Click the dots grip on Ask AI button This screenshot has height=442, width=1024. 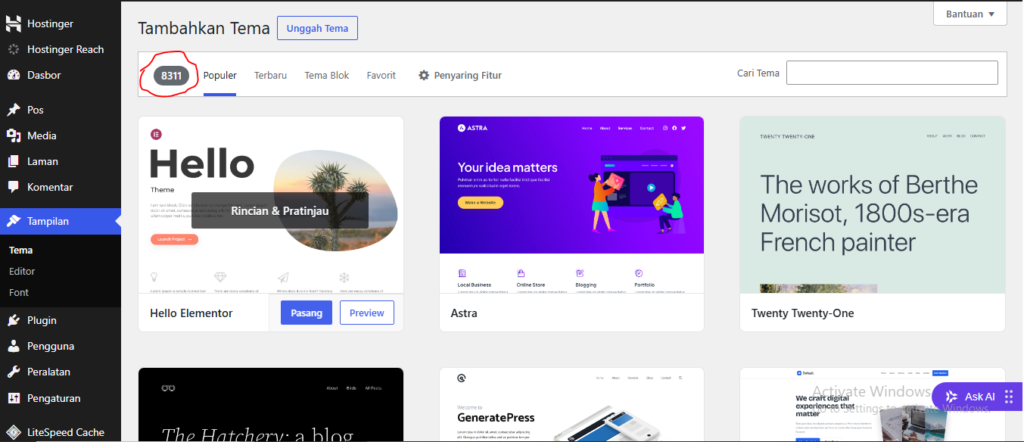point(1008,396)
